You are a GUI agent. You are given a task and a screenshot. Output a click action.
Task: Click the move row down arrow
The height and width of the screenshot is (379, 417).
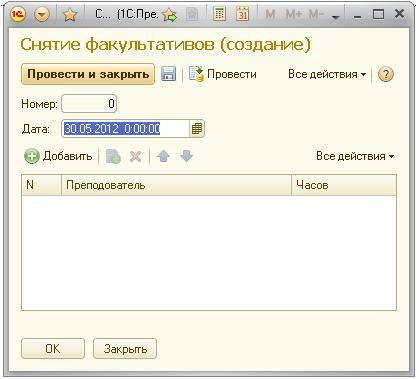point(186,156)
